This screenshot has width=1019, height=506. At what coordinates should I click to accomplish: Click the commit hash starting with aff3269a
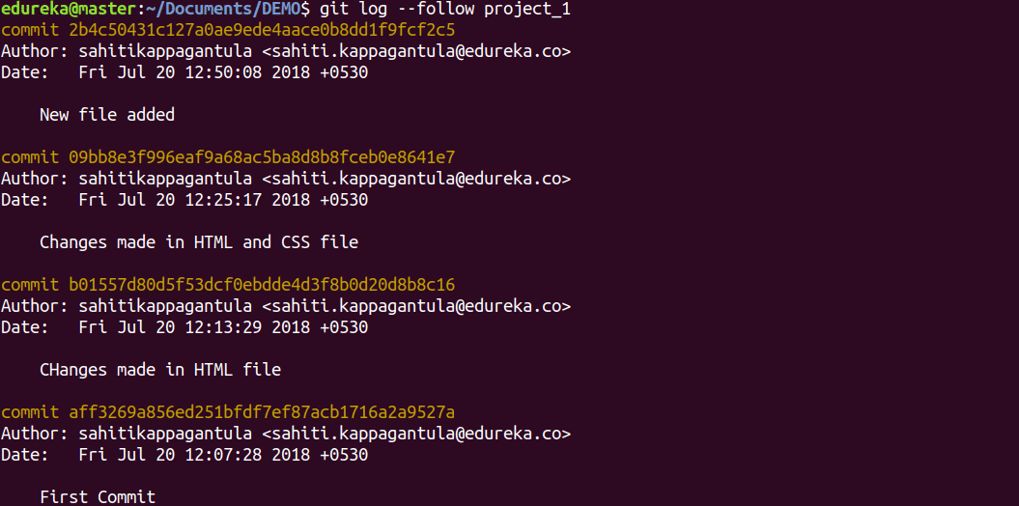click(261, 412)
